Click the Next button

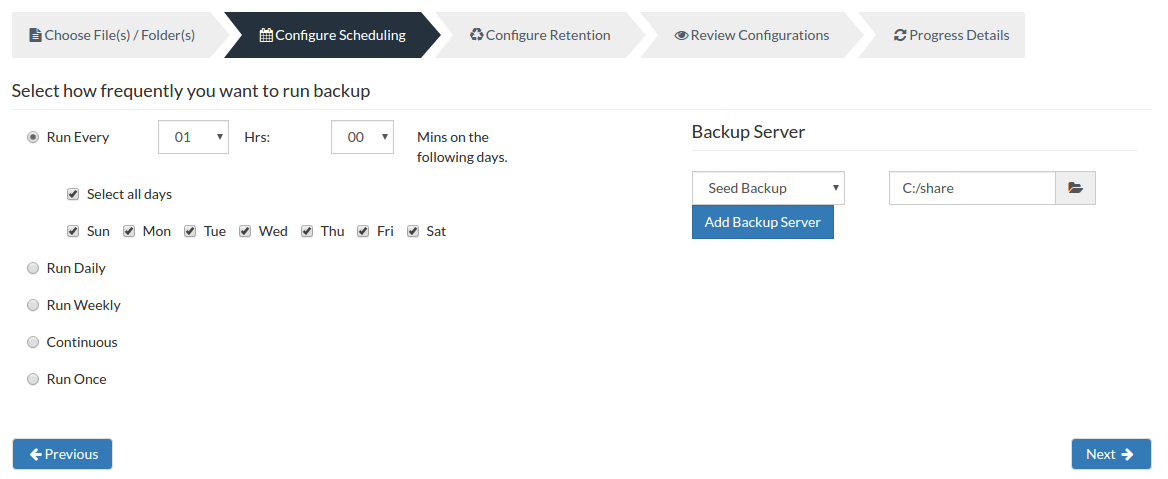[1111, 454]
